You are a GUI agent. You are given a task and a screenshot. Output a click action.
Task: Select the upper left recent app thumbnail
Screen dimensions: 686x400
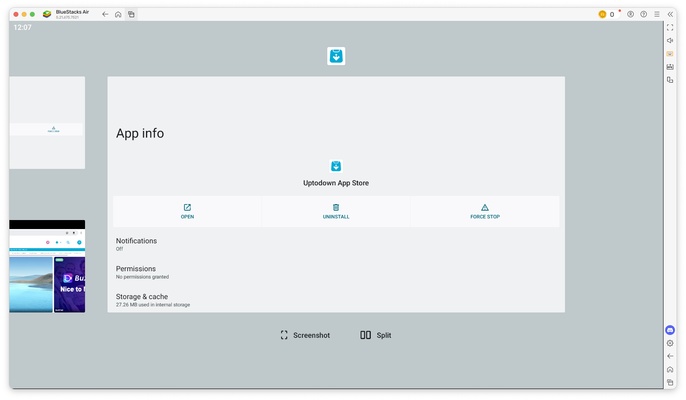[x=47, y=123]
